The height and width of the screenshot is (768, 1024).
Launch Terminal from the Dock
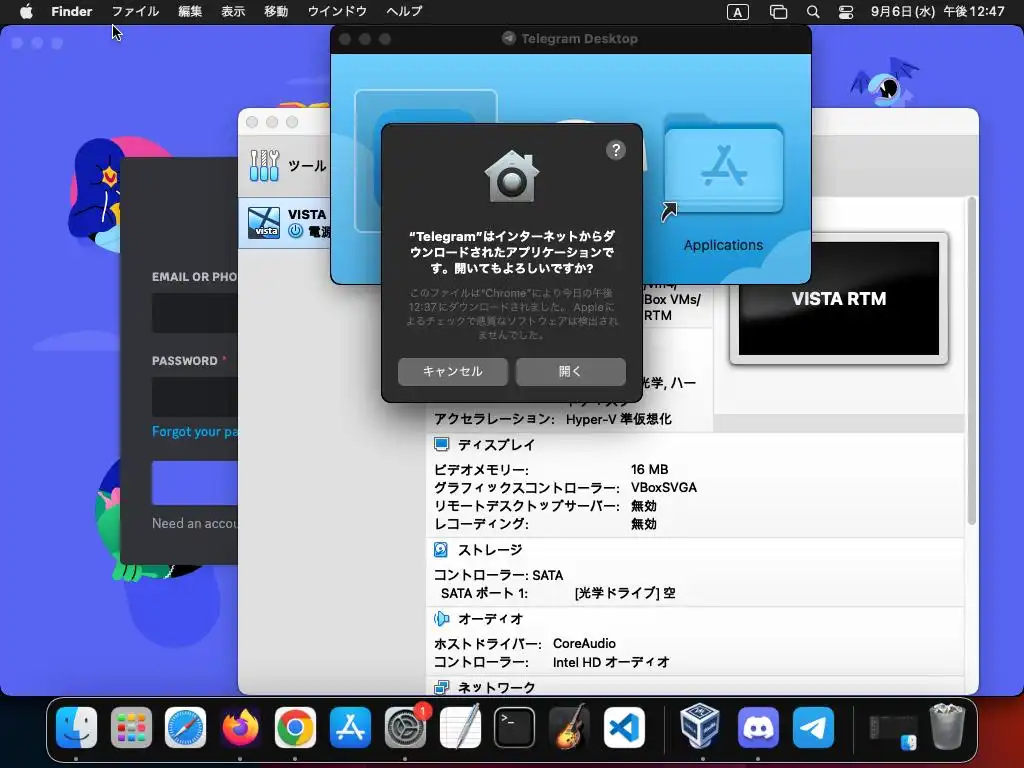tap(515, 727)
